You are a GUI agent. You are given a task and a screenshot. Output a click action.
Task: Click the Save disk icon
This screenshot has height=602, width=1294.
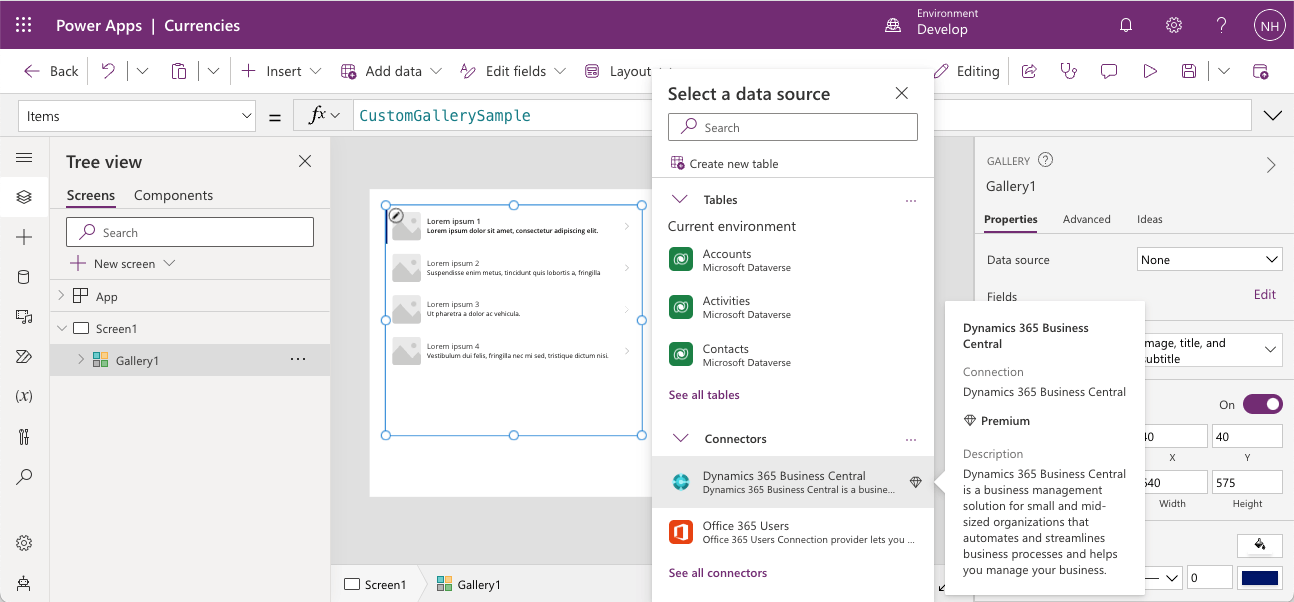[1189, 71]
